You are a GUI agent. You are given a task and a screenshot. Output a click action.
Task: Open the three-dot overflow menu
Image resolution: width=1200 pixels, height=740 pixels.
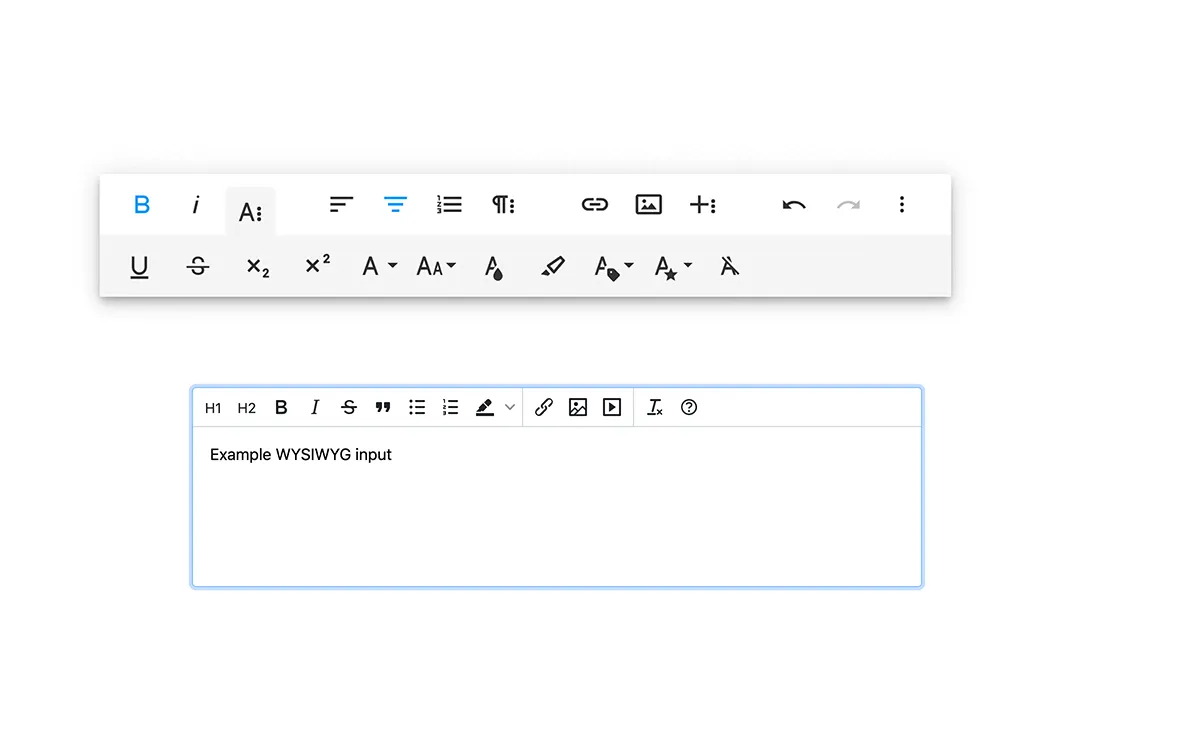[x=902, y=204]
